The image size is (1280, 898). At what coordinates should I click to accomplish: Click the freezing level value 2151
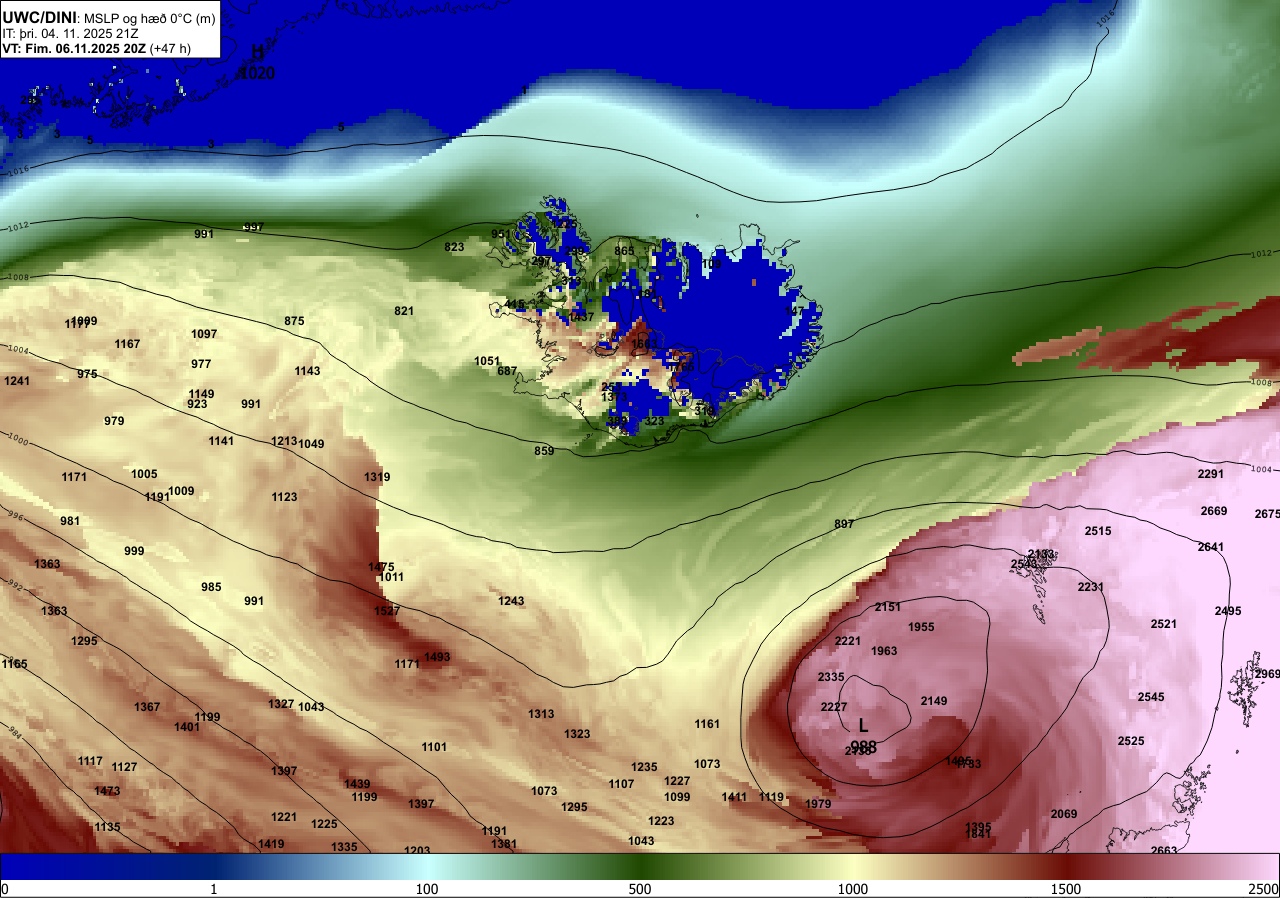click(888, 607)
